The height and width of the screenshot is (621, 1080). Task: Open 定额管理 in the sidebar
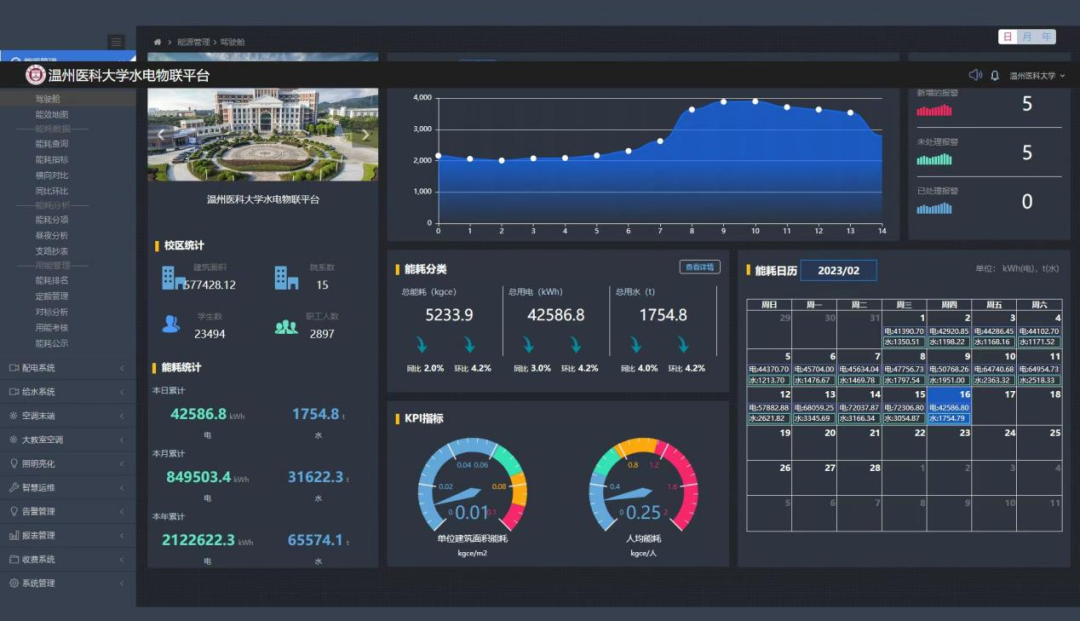click(52, 296)
